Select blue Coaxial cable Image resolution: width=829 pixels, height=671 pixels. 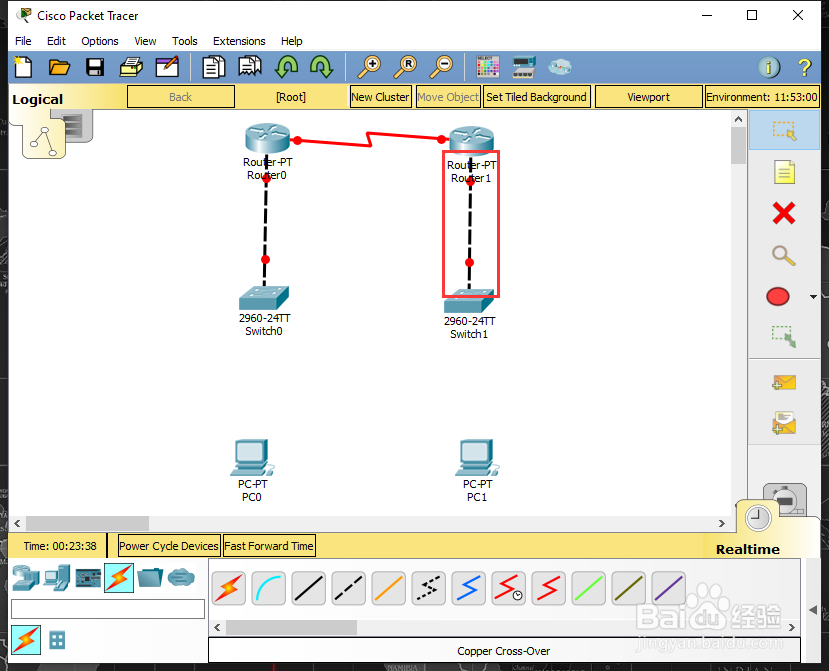coord(468,588)
